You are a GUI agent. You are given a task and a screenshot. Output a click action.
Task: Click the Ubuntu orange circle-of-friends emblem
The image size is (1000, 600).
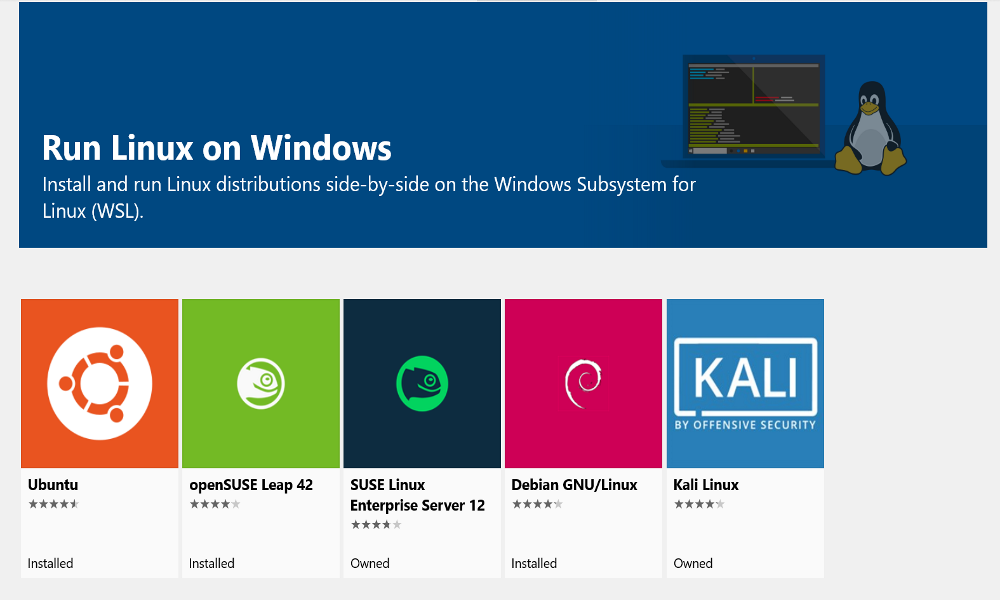tap(99, 383)
